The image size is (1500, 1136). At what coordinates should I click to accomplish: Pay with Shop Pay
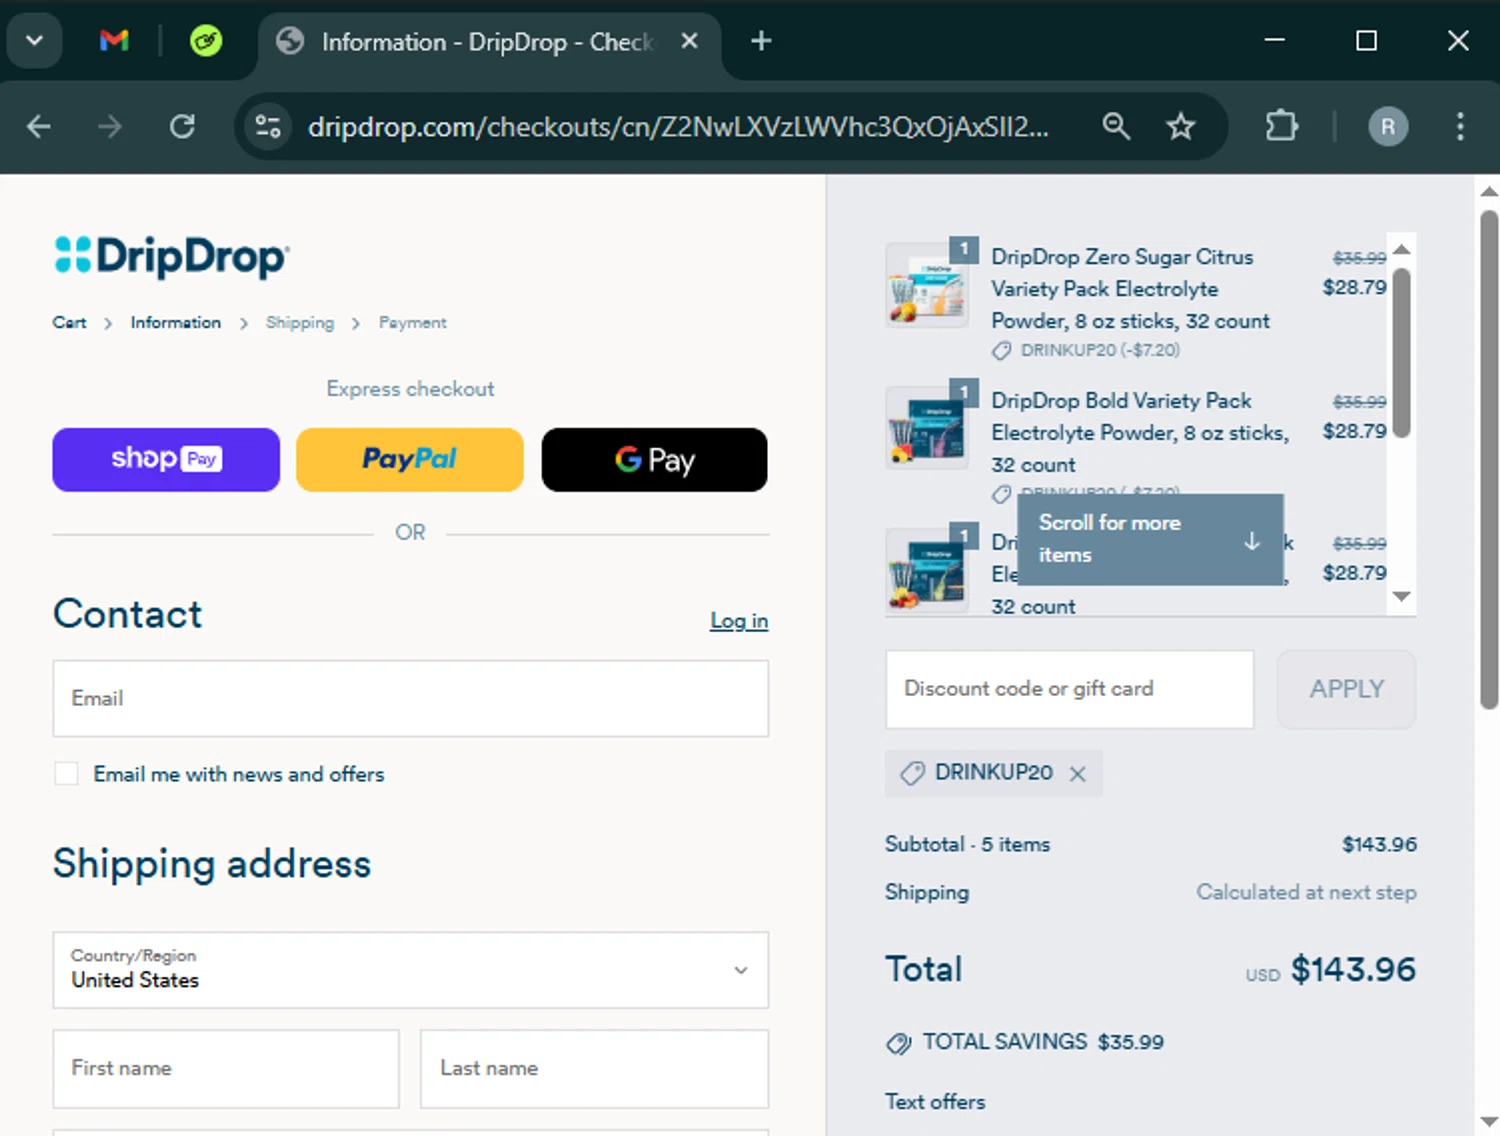tap(166, 460)
